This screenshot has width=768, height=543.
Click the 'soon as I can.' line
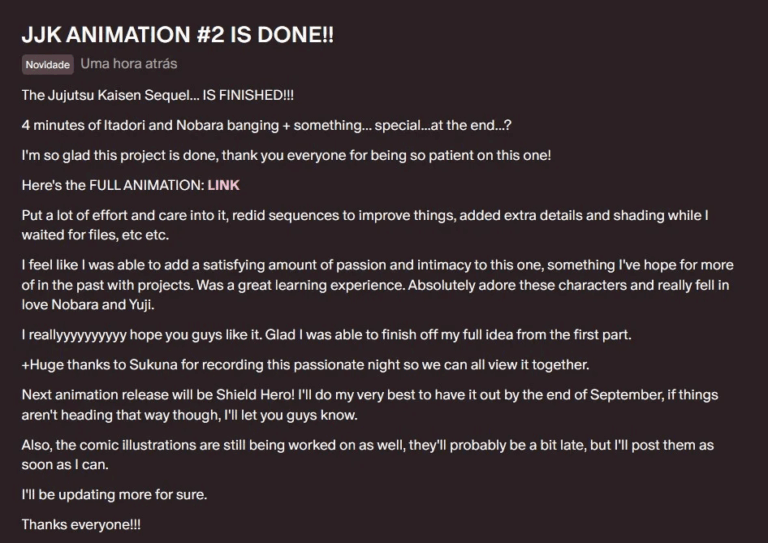(65, 465)
